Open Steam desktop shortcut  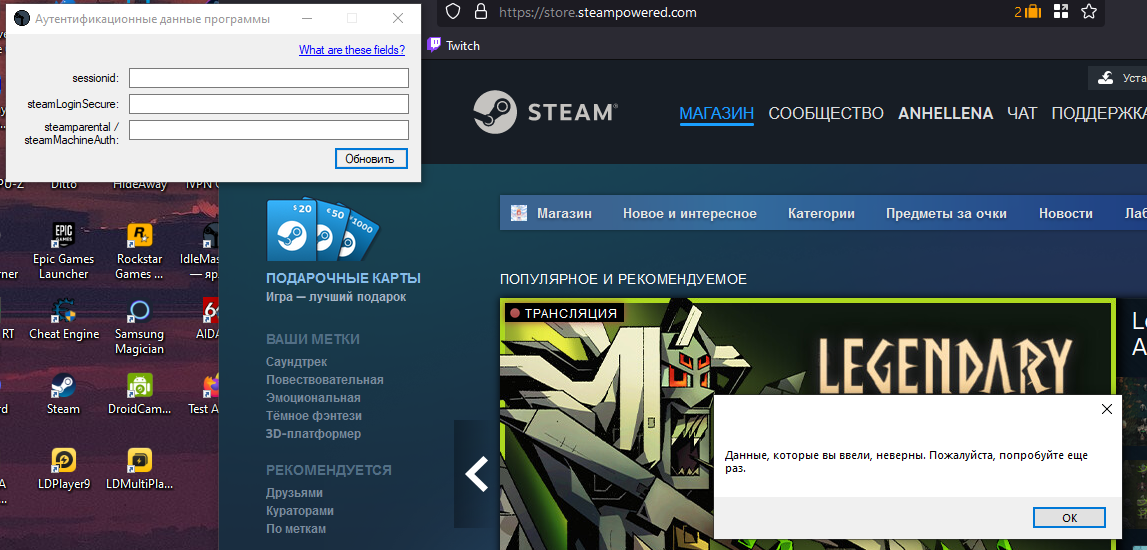[x=64, y=393]
